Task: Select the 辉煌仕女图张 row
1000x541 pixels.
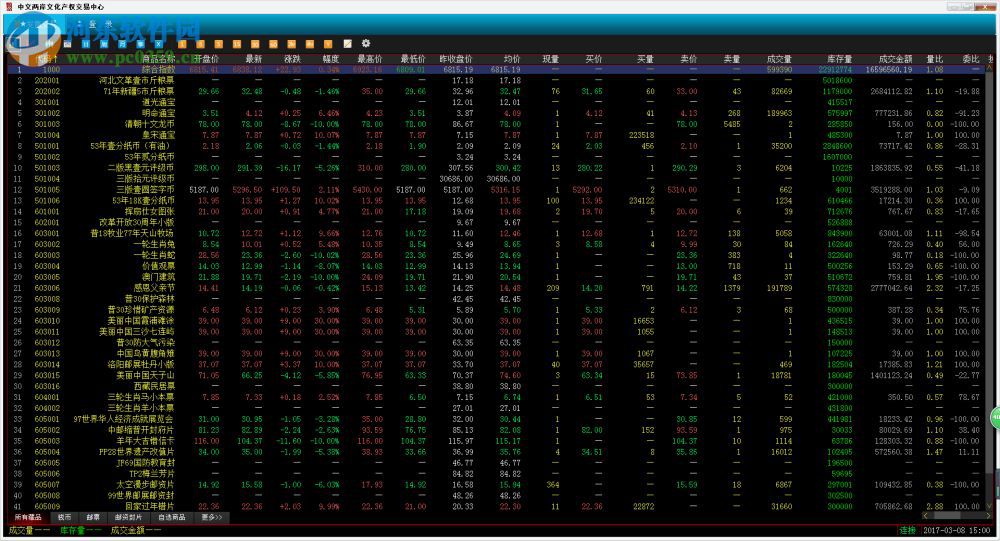Action: point(497,211)
